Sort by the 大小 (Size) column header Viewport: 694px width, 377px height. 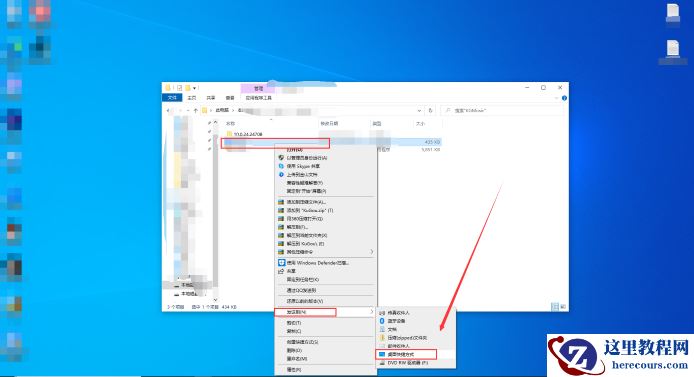420,123
